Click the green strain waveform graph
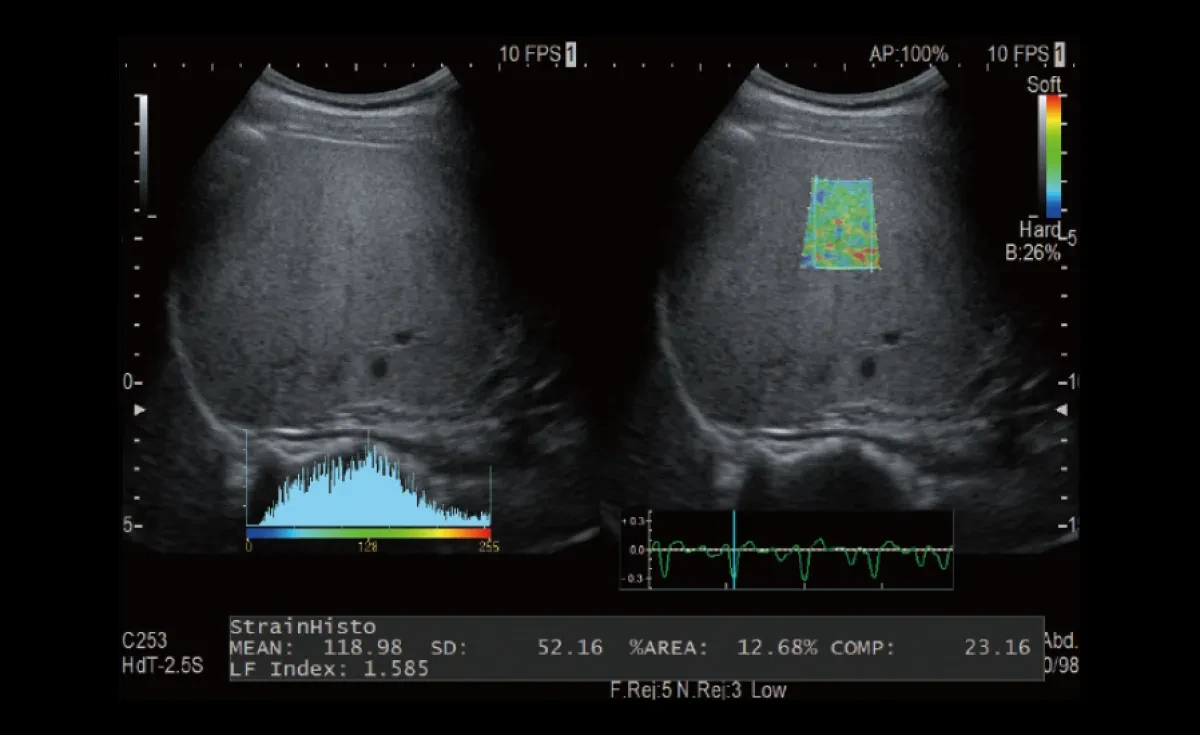Image resolution: width=1200 pixels, height=735 pixels. click(787, 549)
